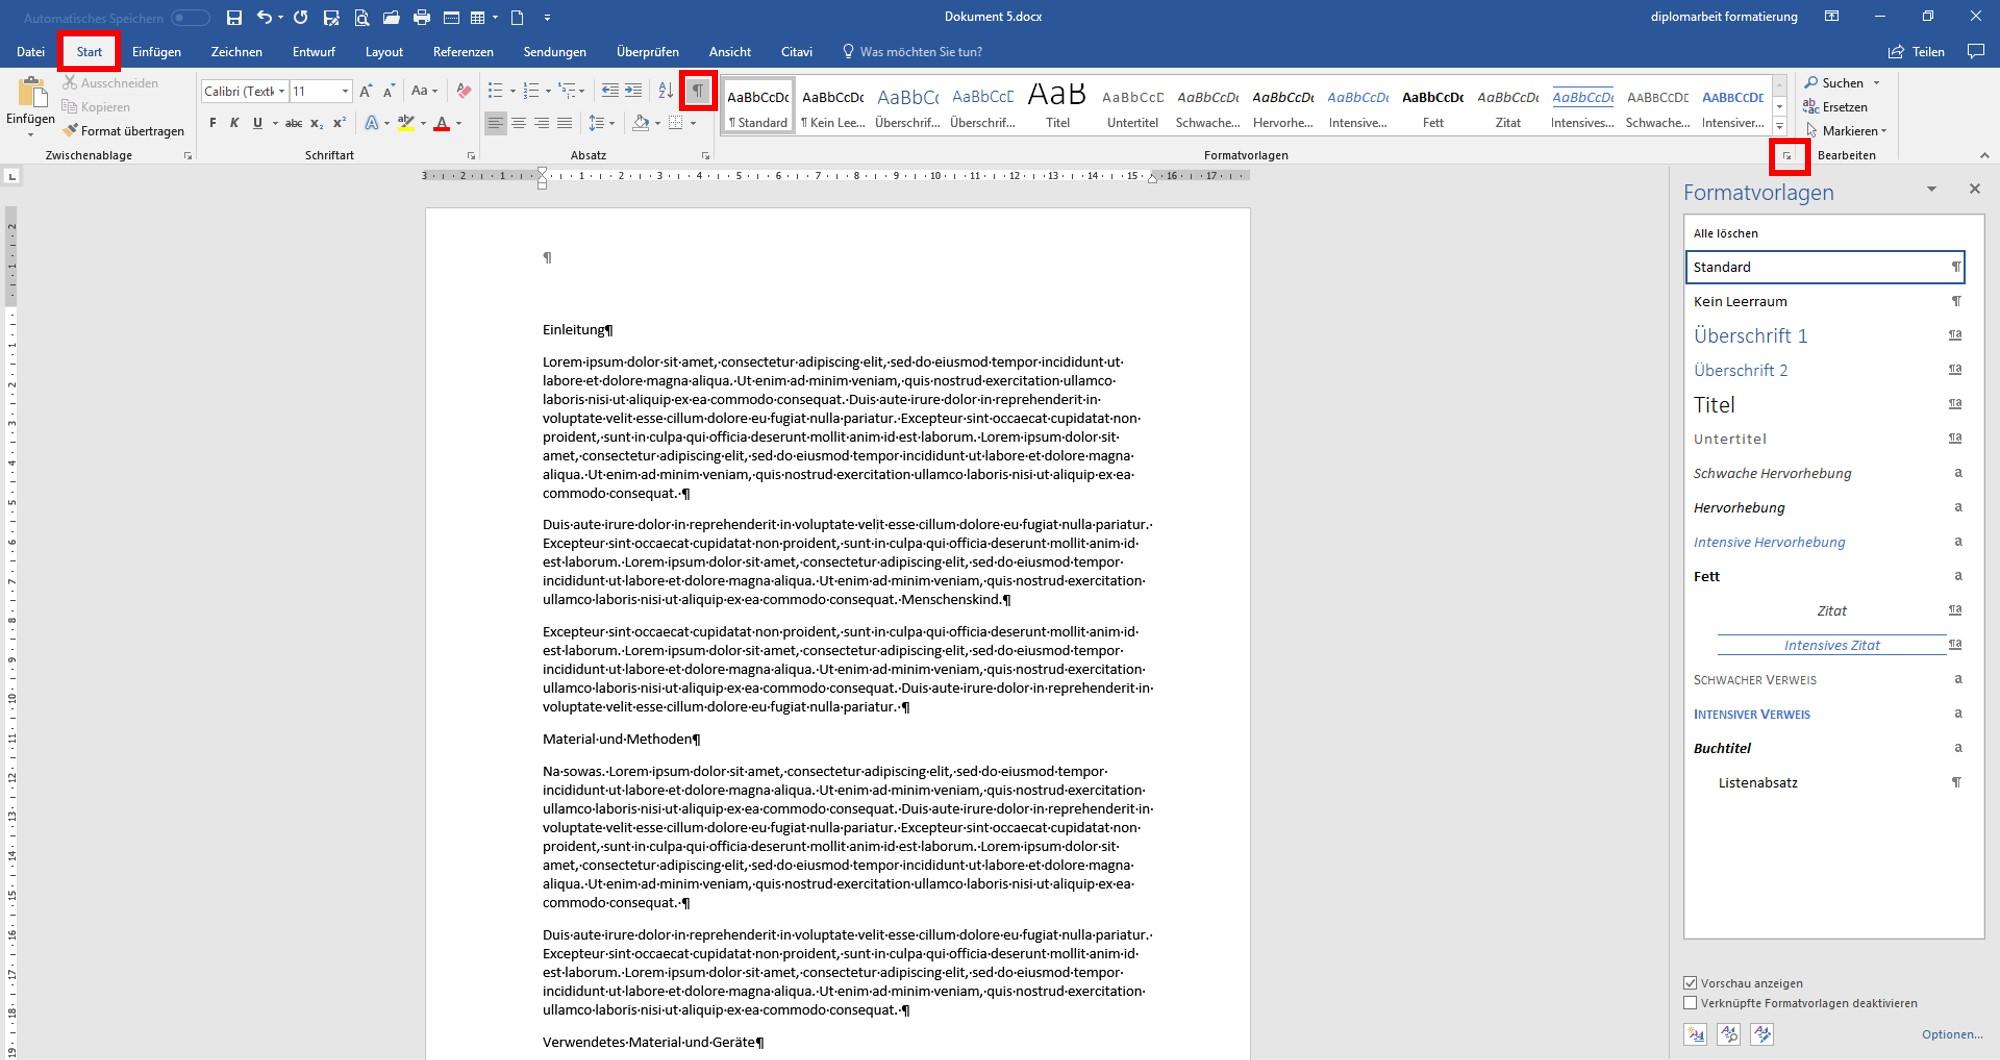The image size is (2000, 1060).
Task: Click paragraph shading paint bucket
Action: (641, 123)
